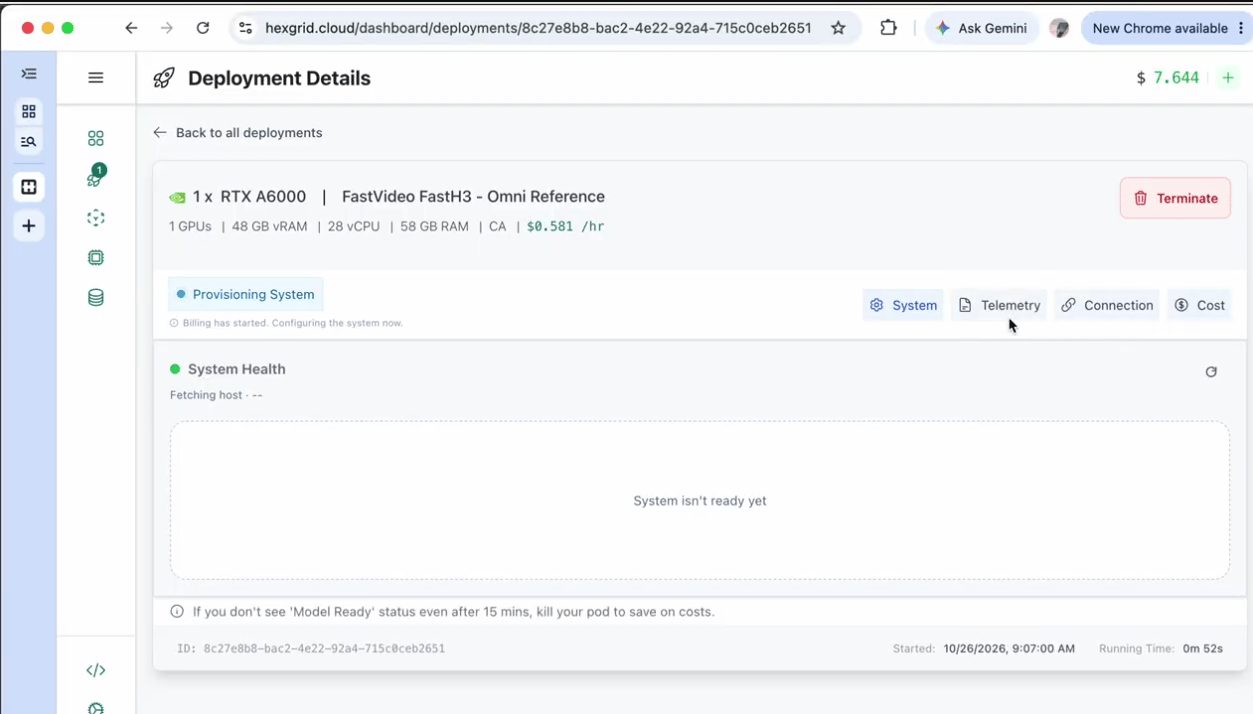Open the Chrome profile avatar
This screenshot has width=1253, height=714.
point(1059,28)
